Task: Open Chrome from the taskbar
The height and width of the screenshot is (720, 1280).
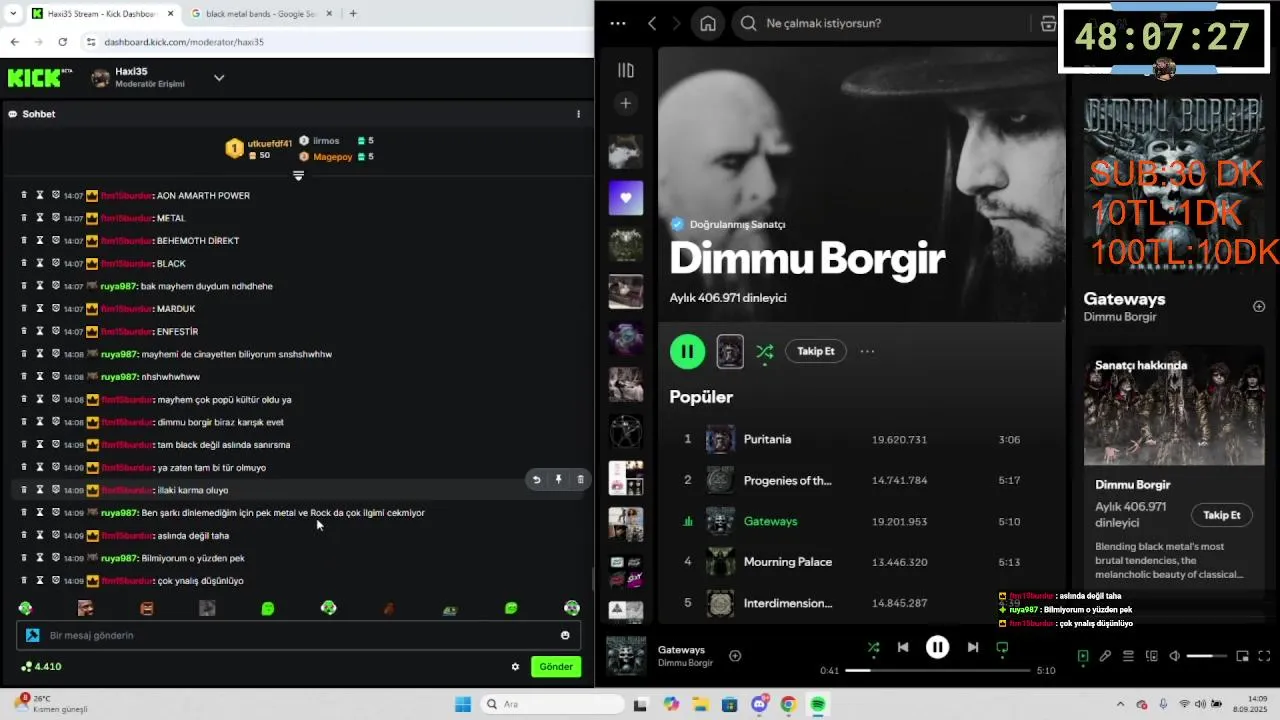Action: pyautogui.click(x=788, y=704)
